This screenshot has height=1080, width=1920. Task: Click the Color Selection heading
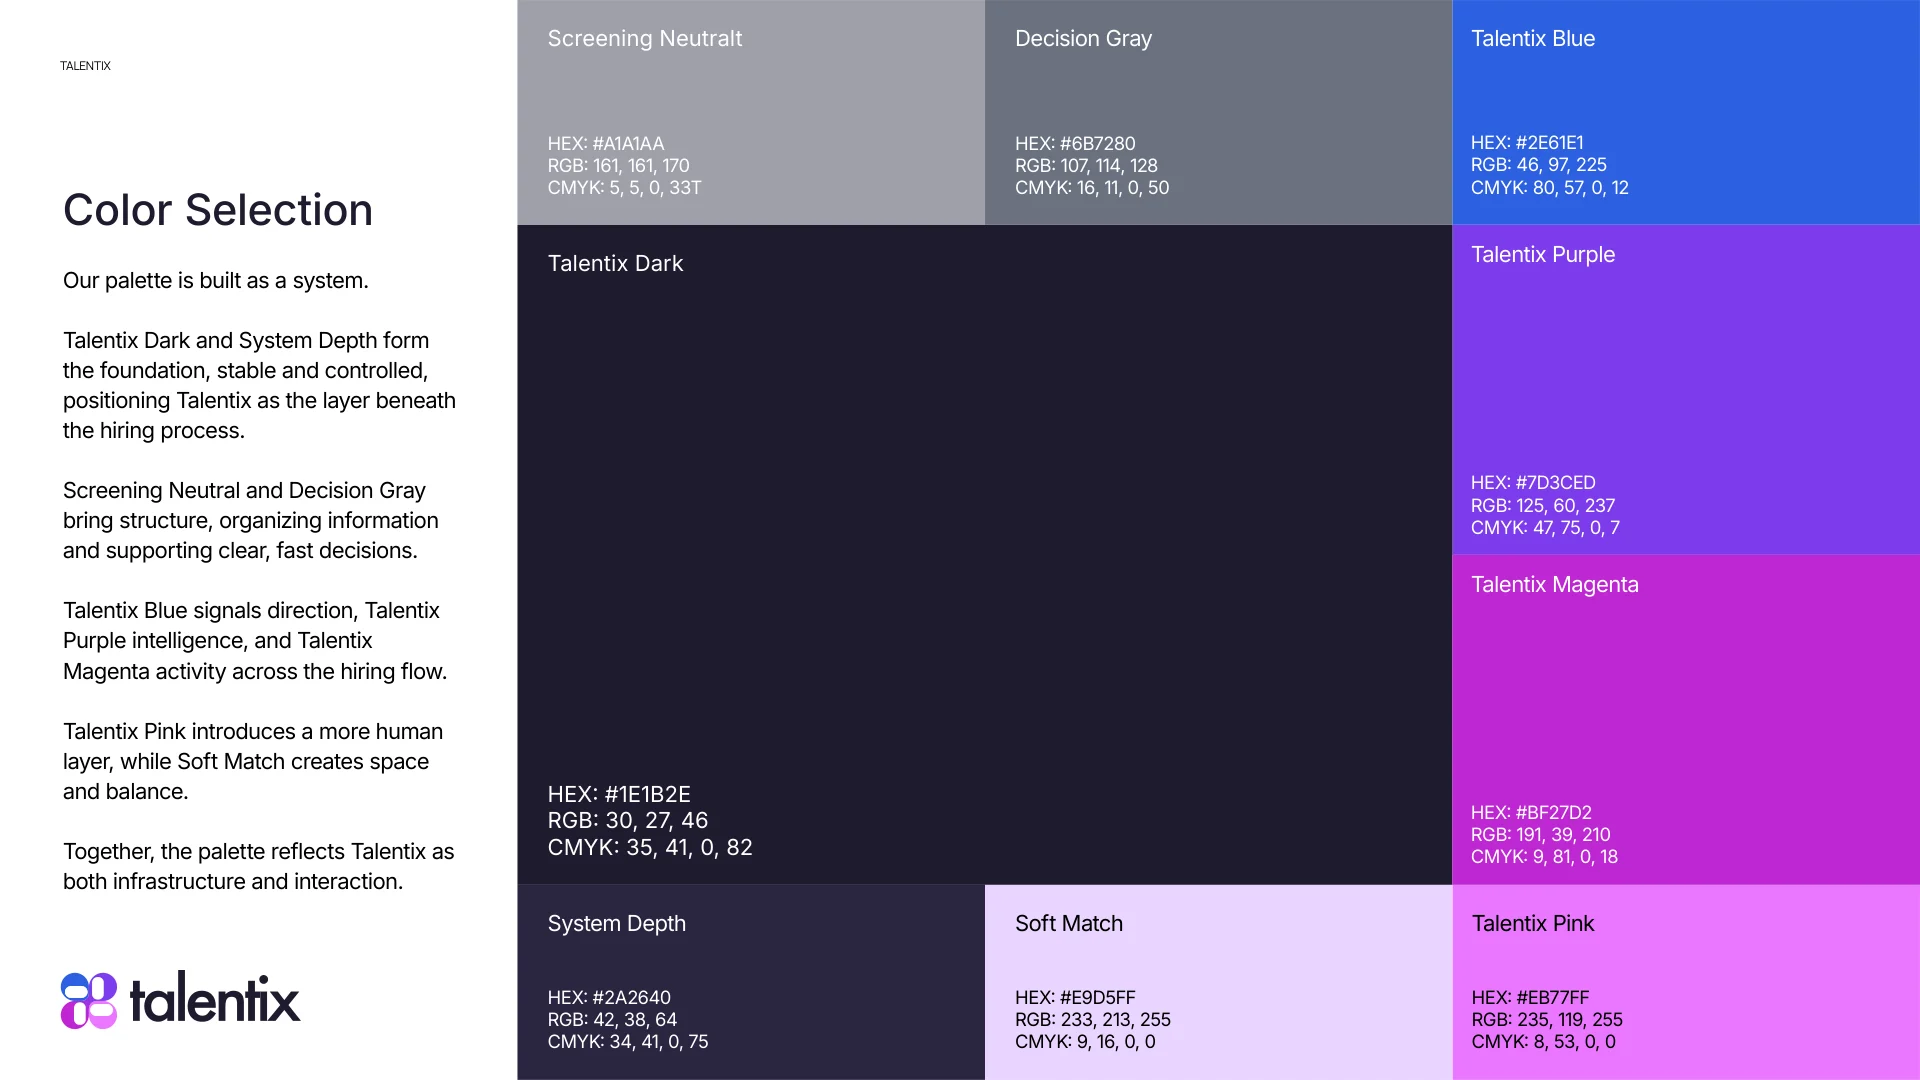[x=218, y=210]
